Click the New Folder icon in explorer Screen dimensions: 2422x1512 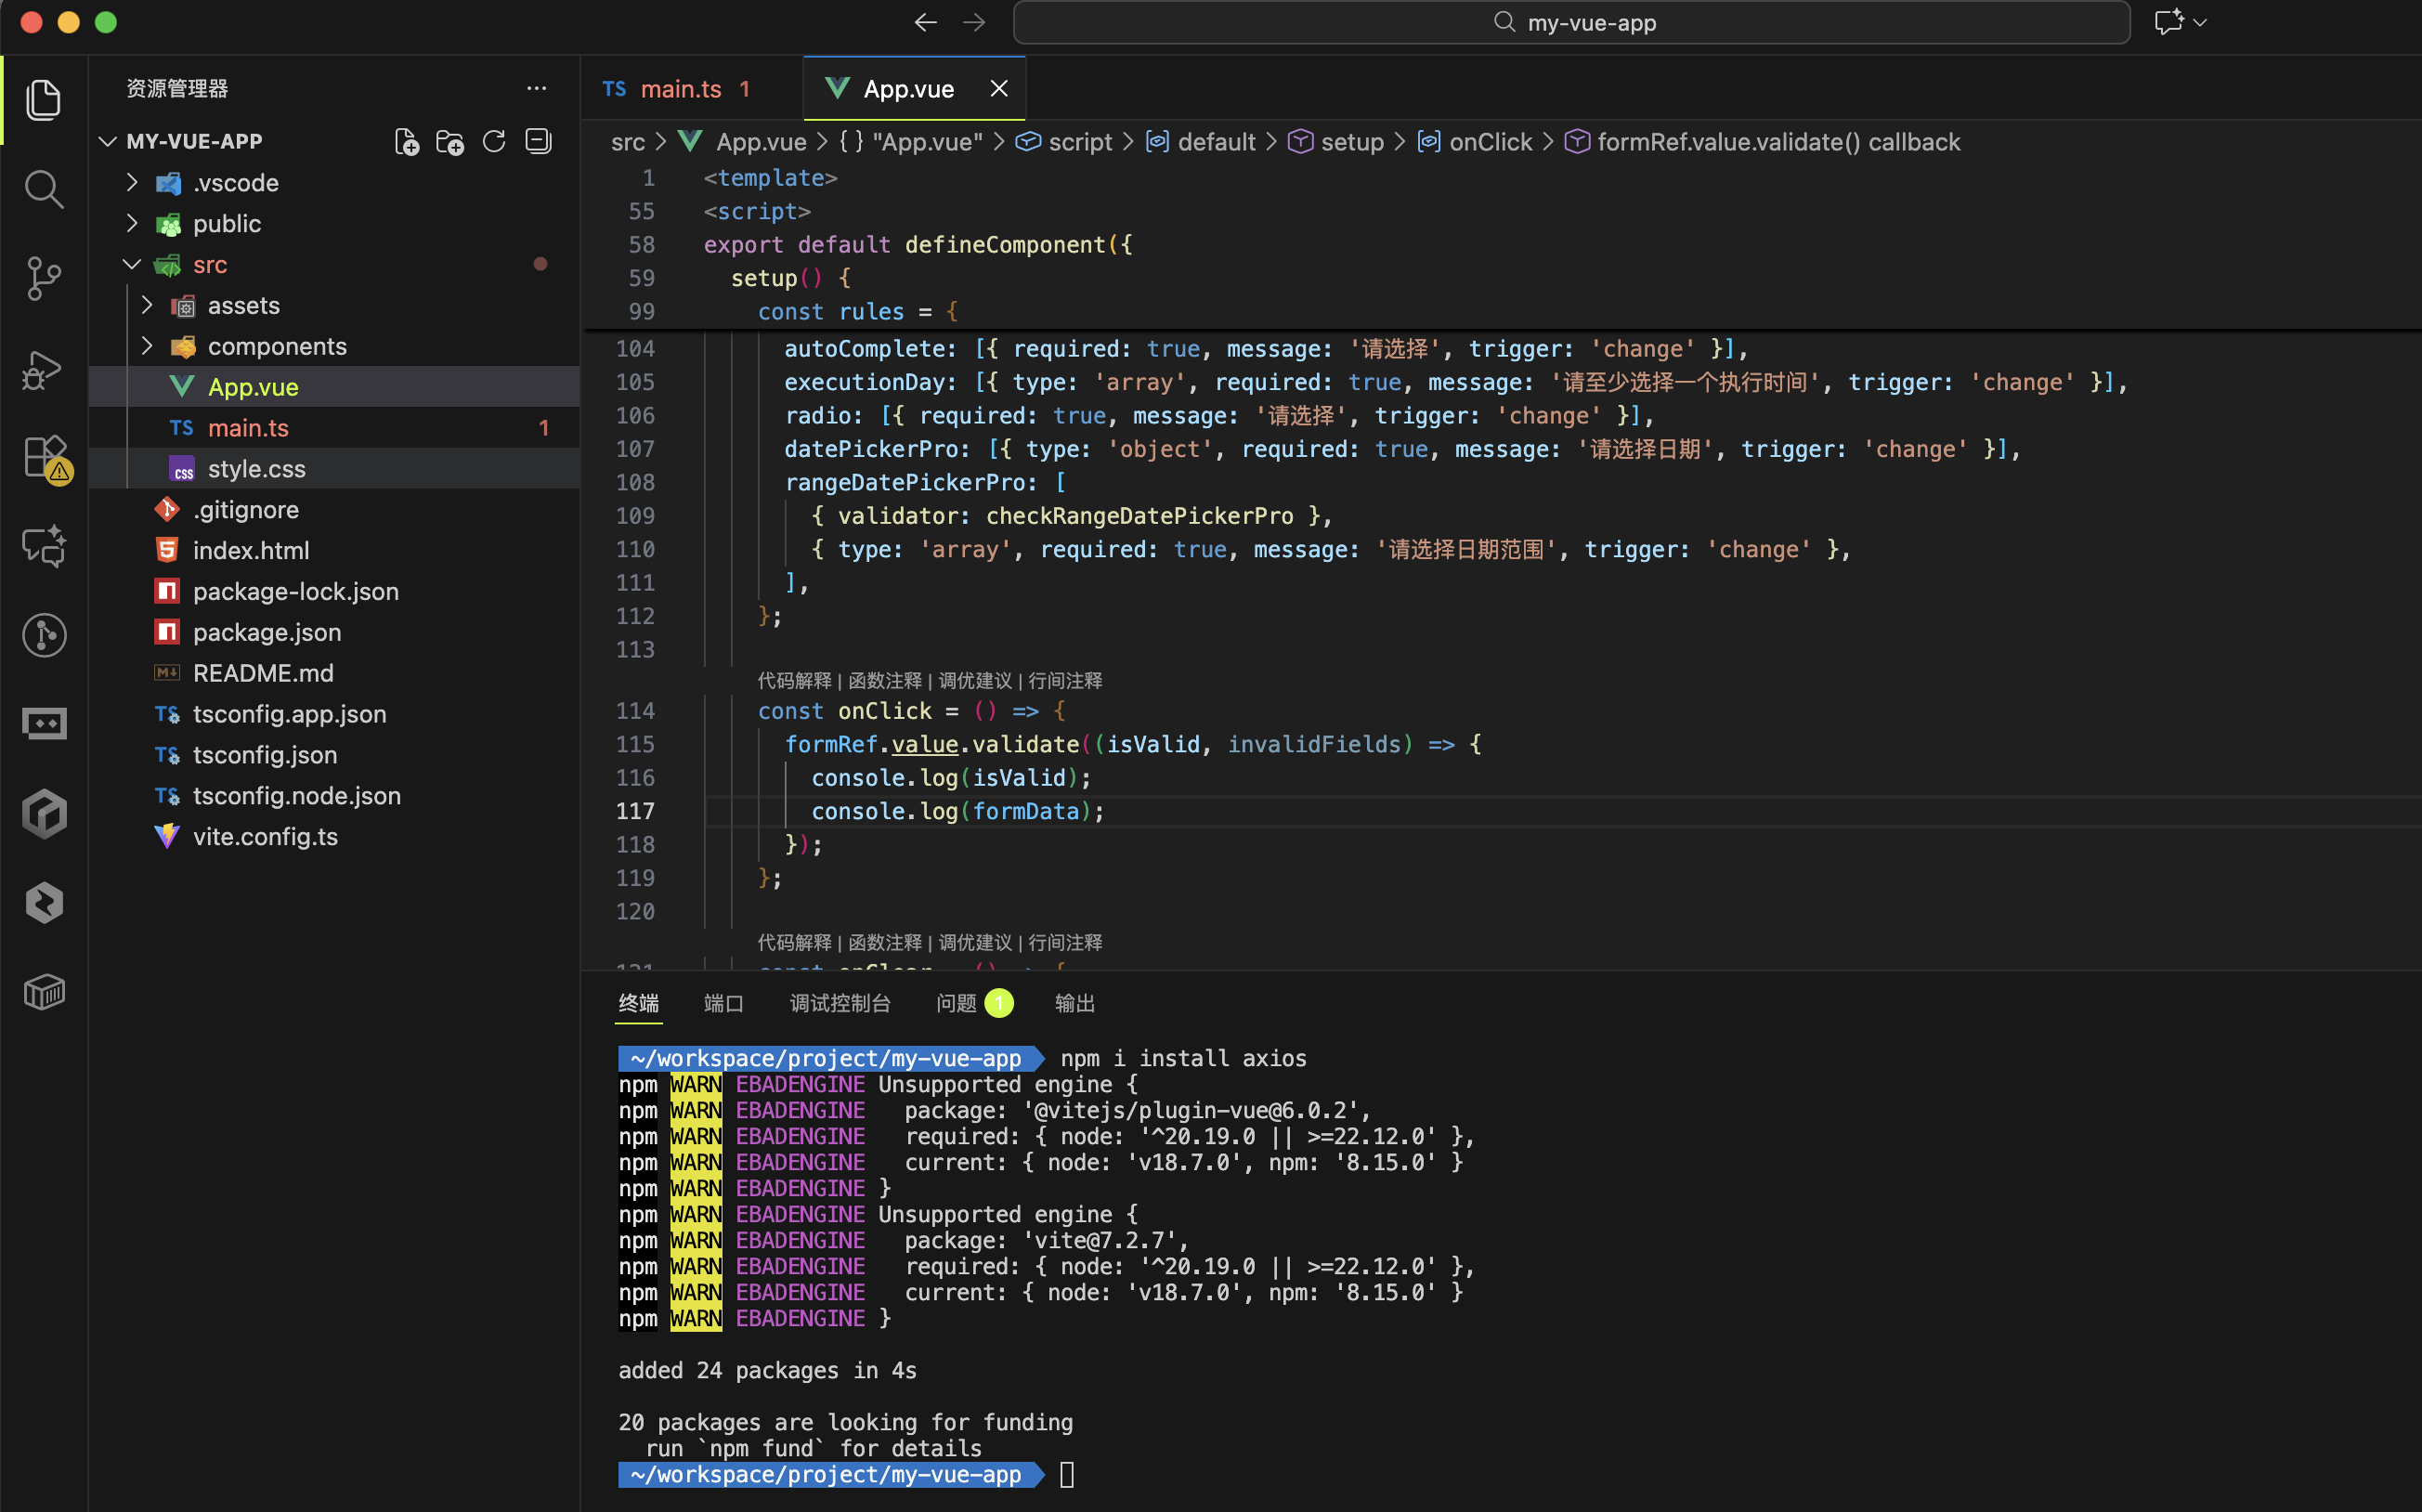450,142
